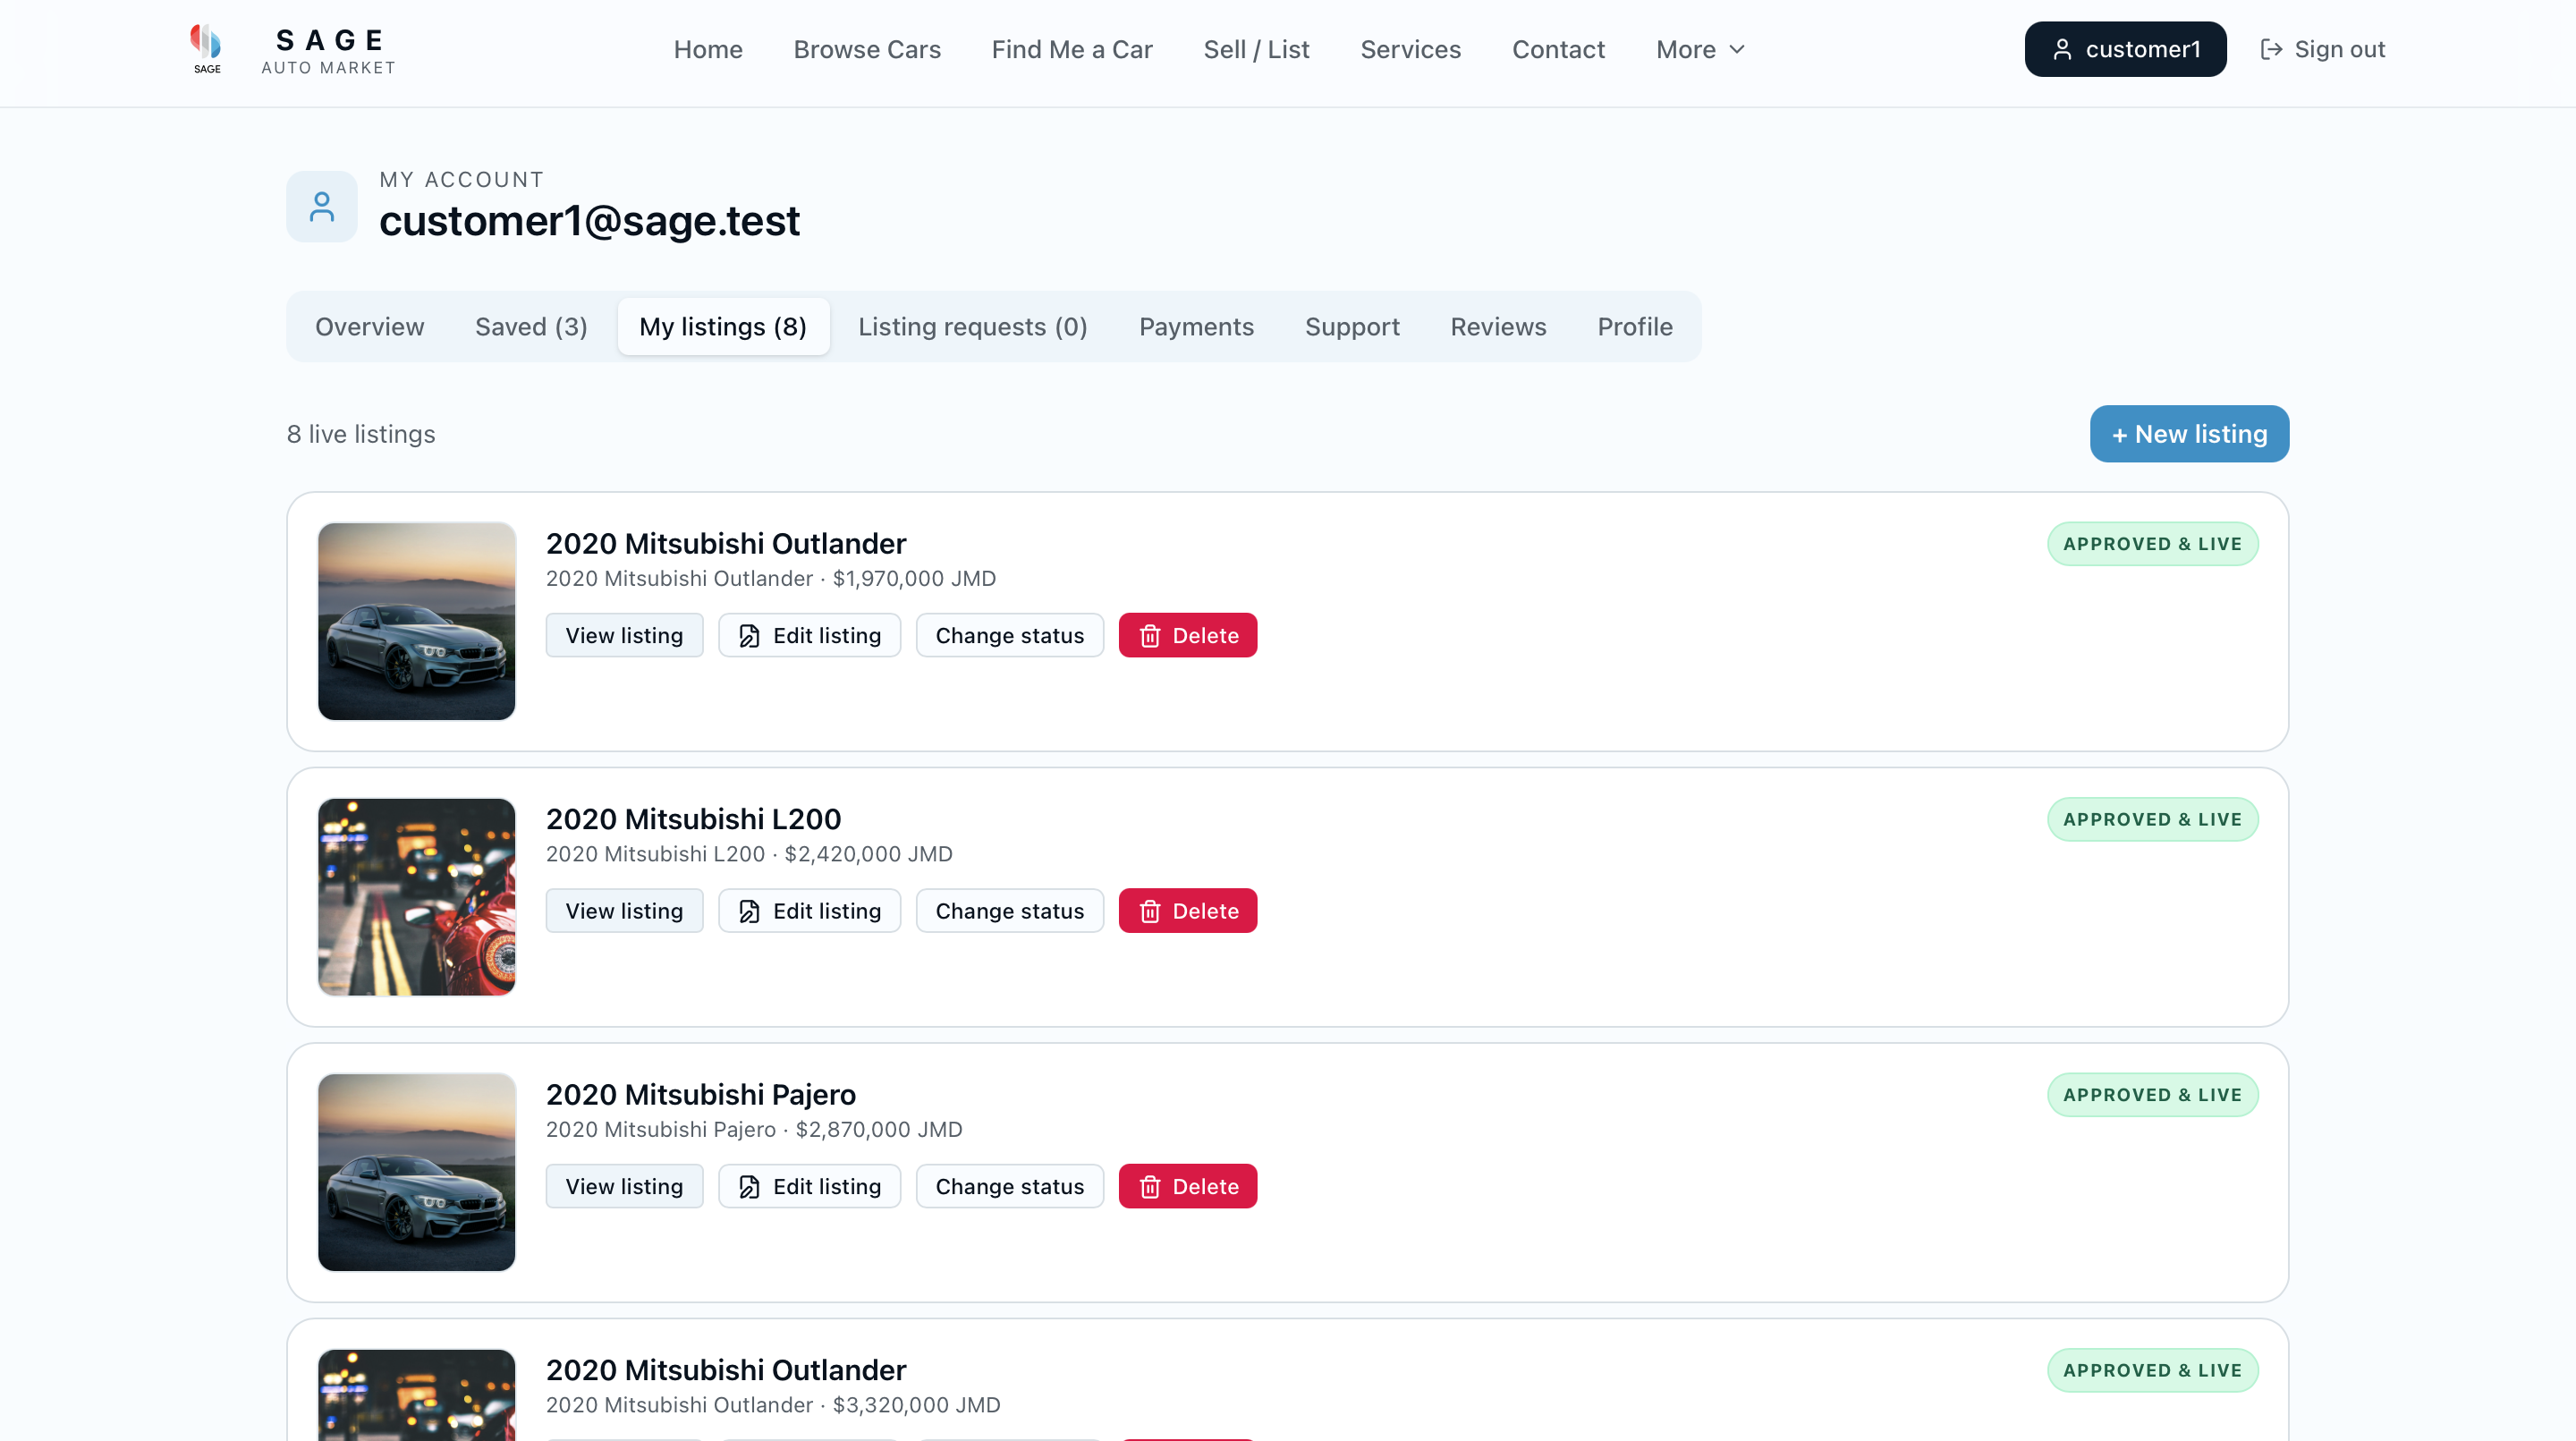Click the + New listing button
This screenshot has width=2576, height=1441.
click(x=2189, y=434)
